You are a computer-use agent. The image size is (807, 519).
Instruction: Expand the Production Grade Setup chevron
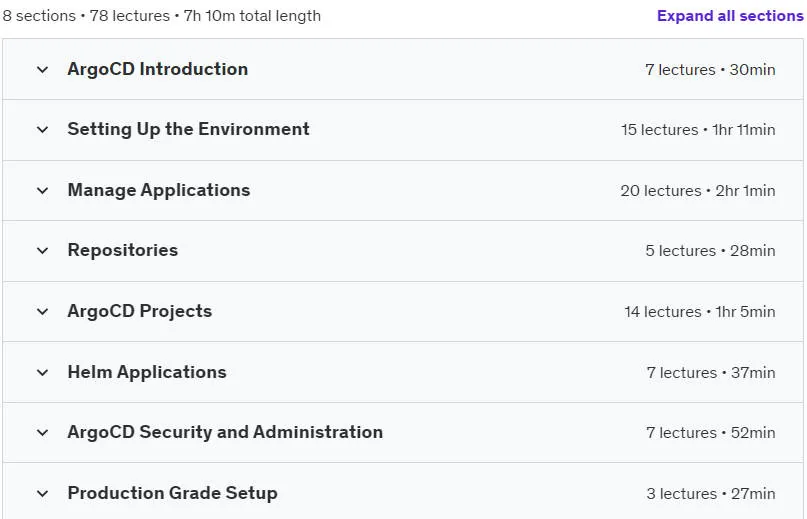coord(43,494)
